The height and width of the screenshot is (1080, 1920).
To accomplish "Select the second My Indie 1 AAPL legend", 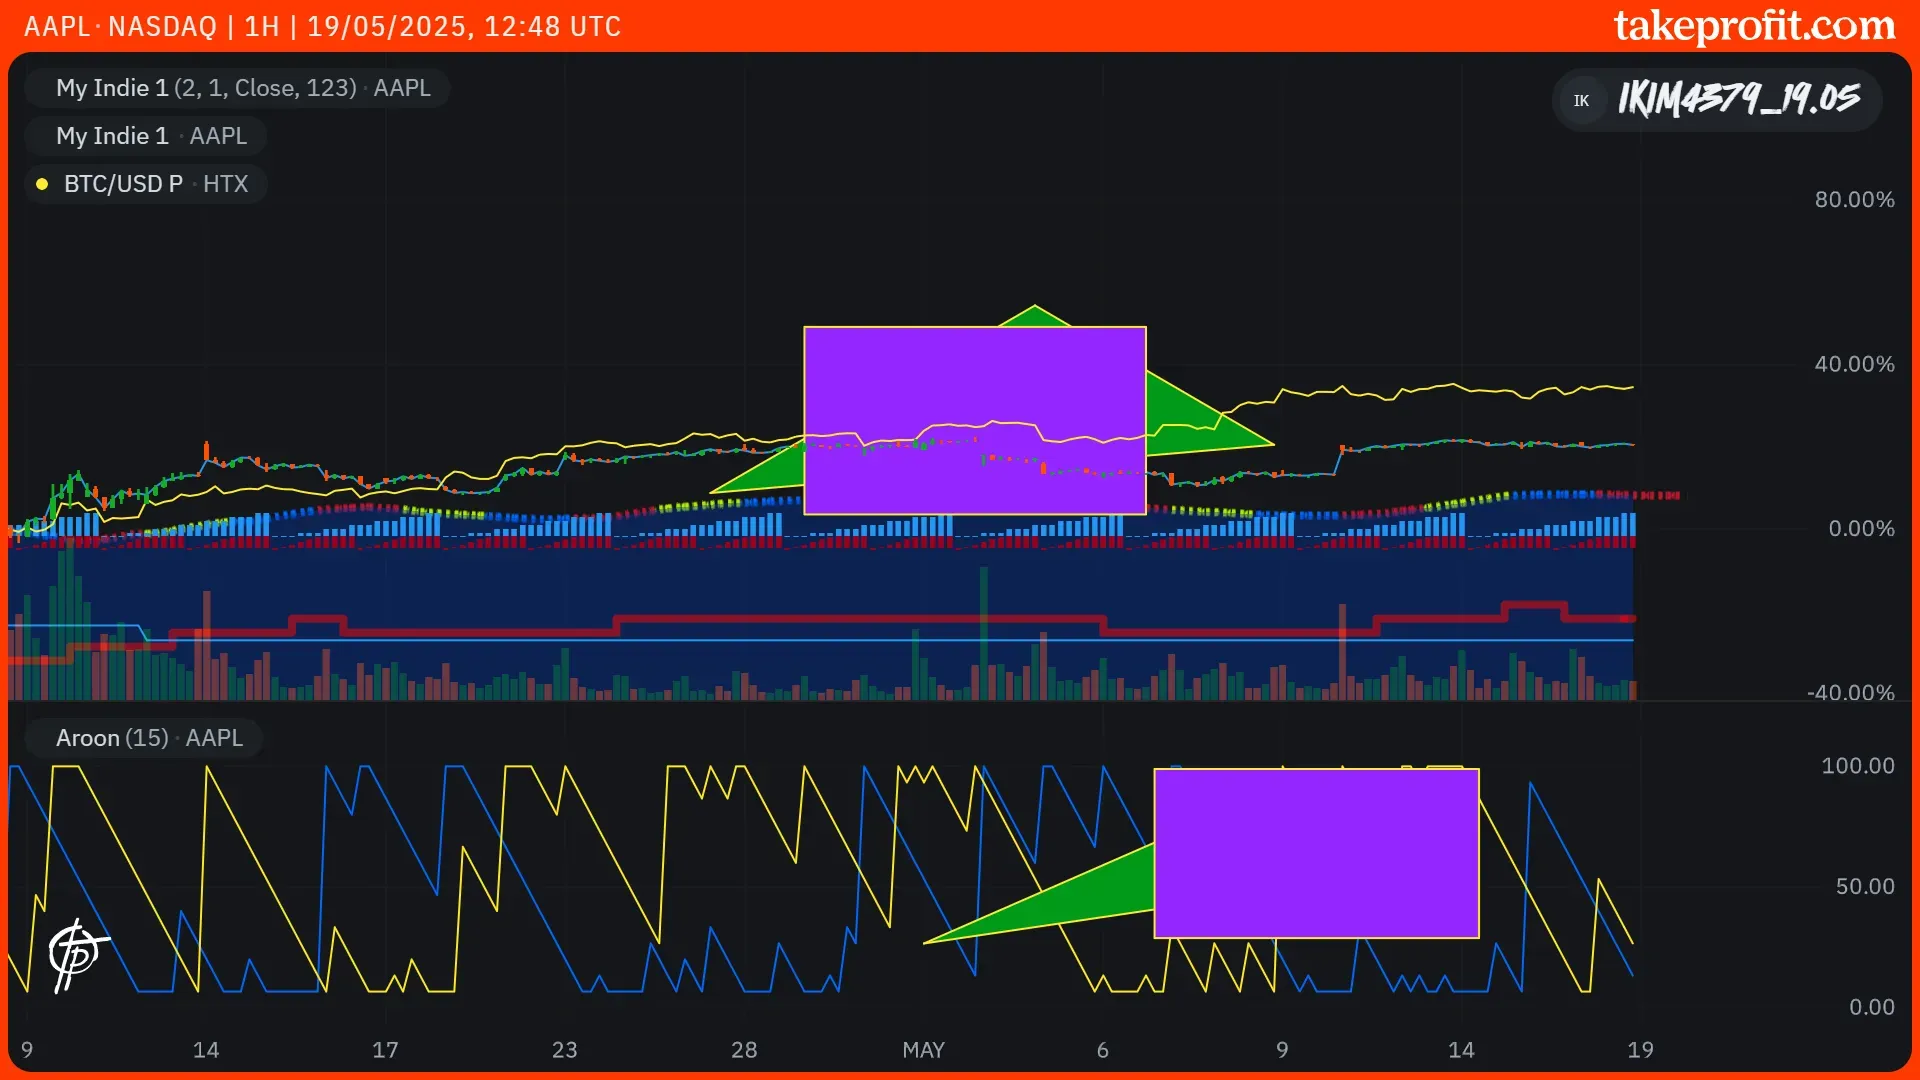I will (151, 136).
